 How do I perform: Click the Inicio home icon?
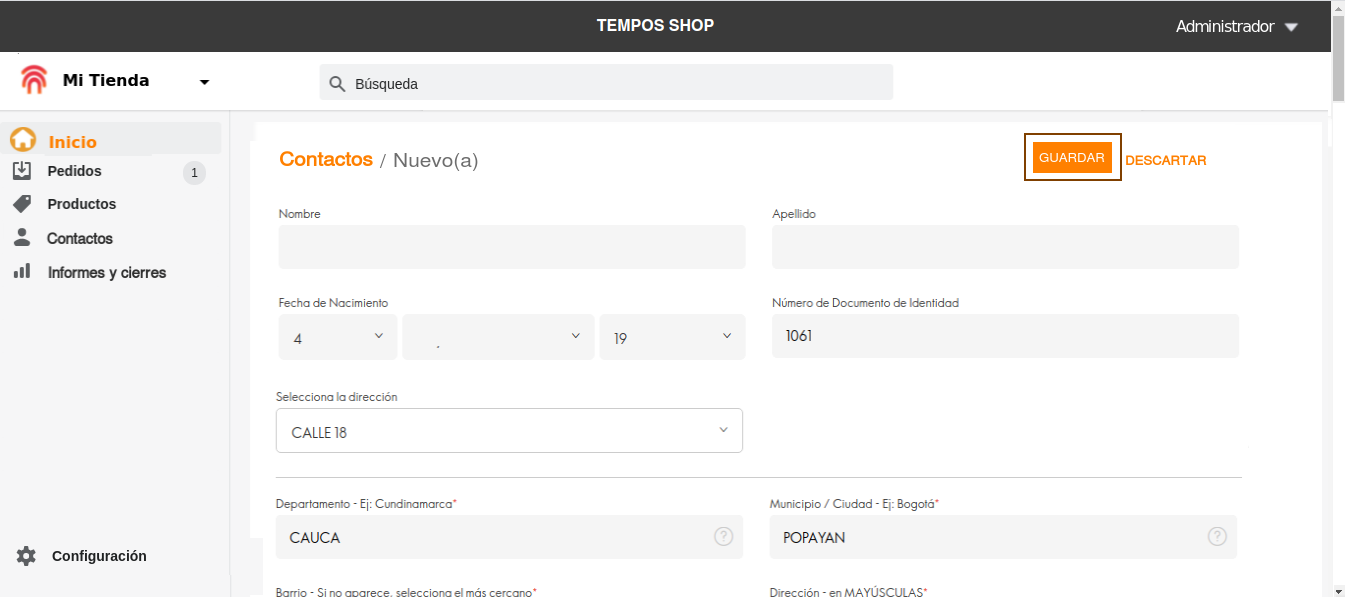(22, 141)
